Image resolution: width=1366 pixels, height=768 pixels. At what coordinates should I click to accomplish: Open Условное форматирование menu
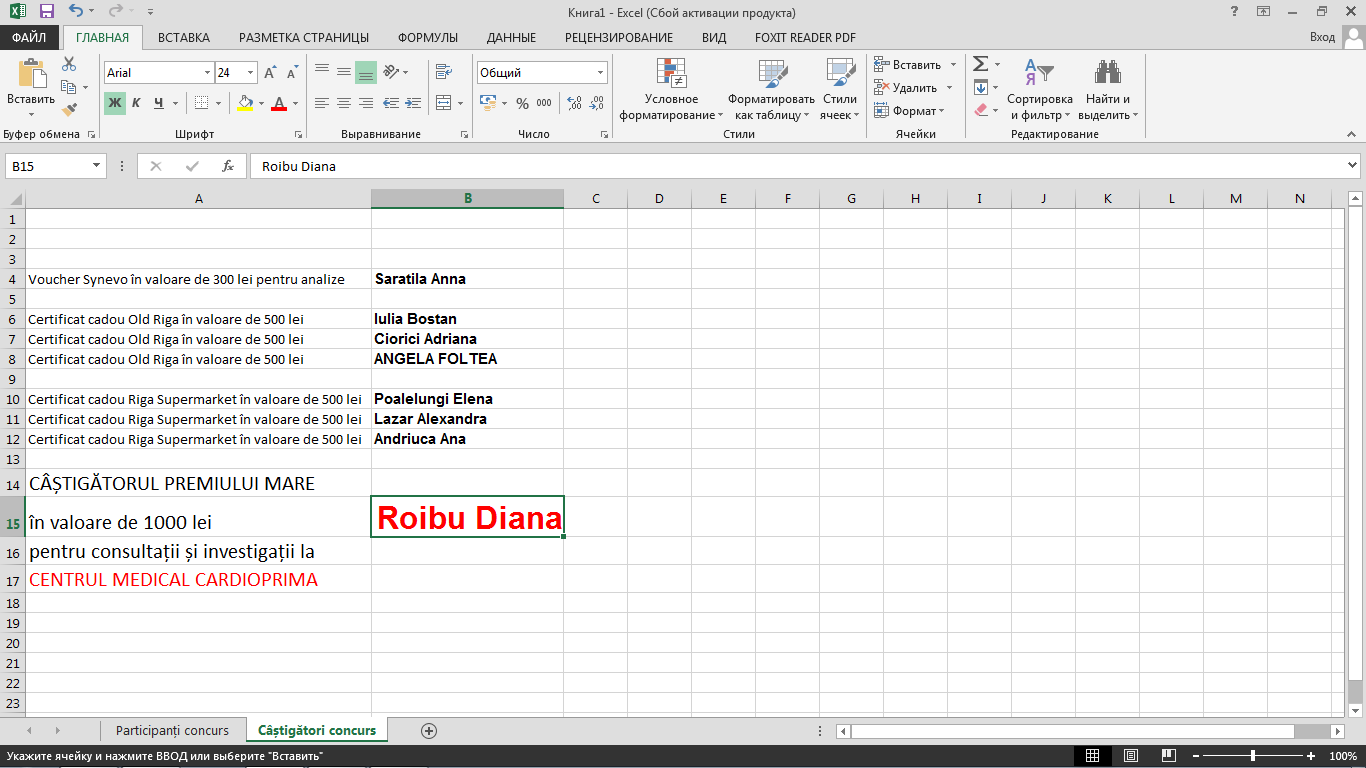(x=671, y=89)
